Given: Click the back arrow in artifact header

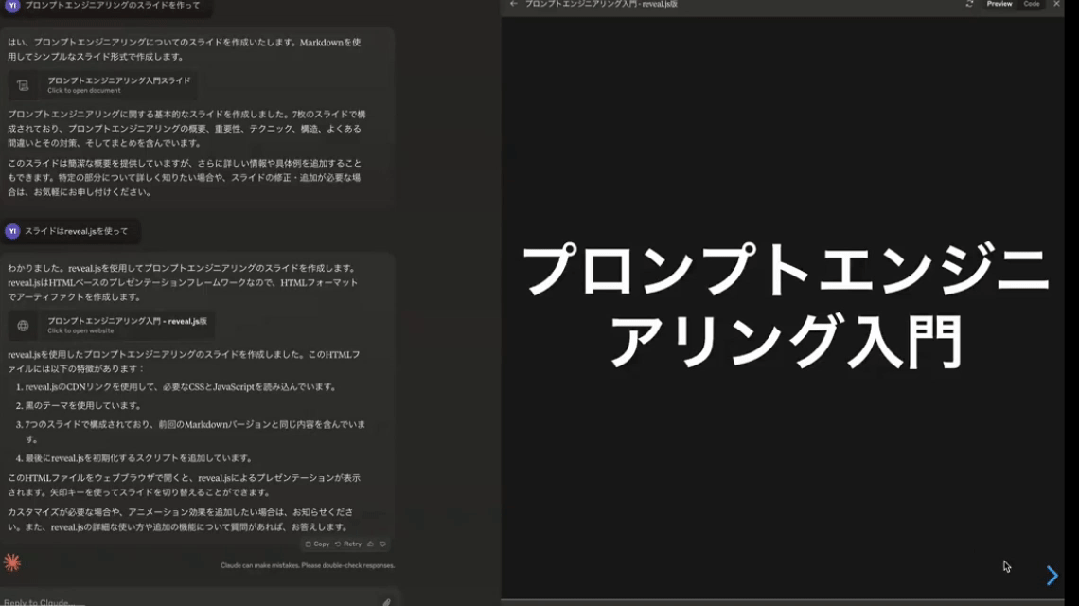Looking at the screenshot, I should [513, 4].
